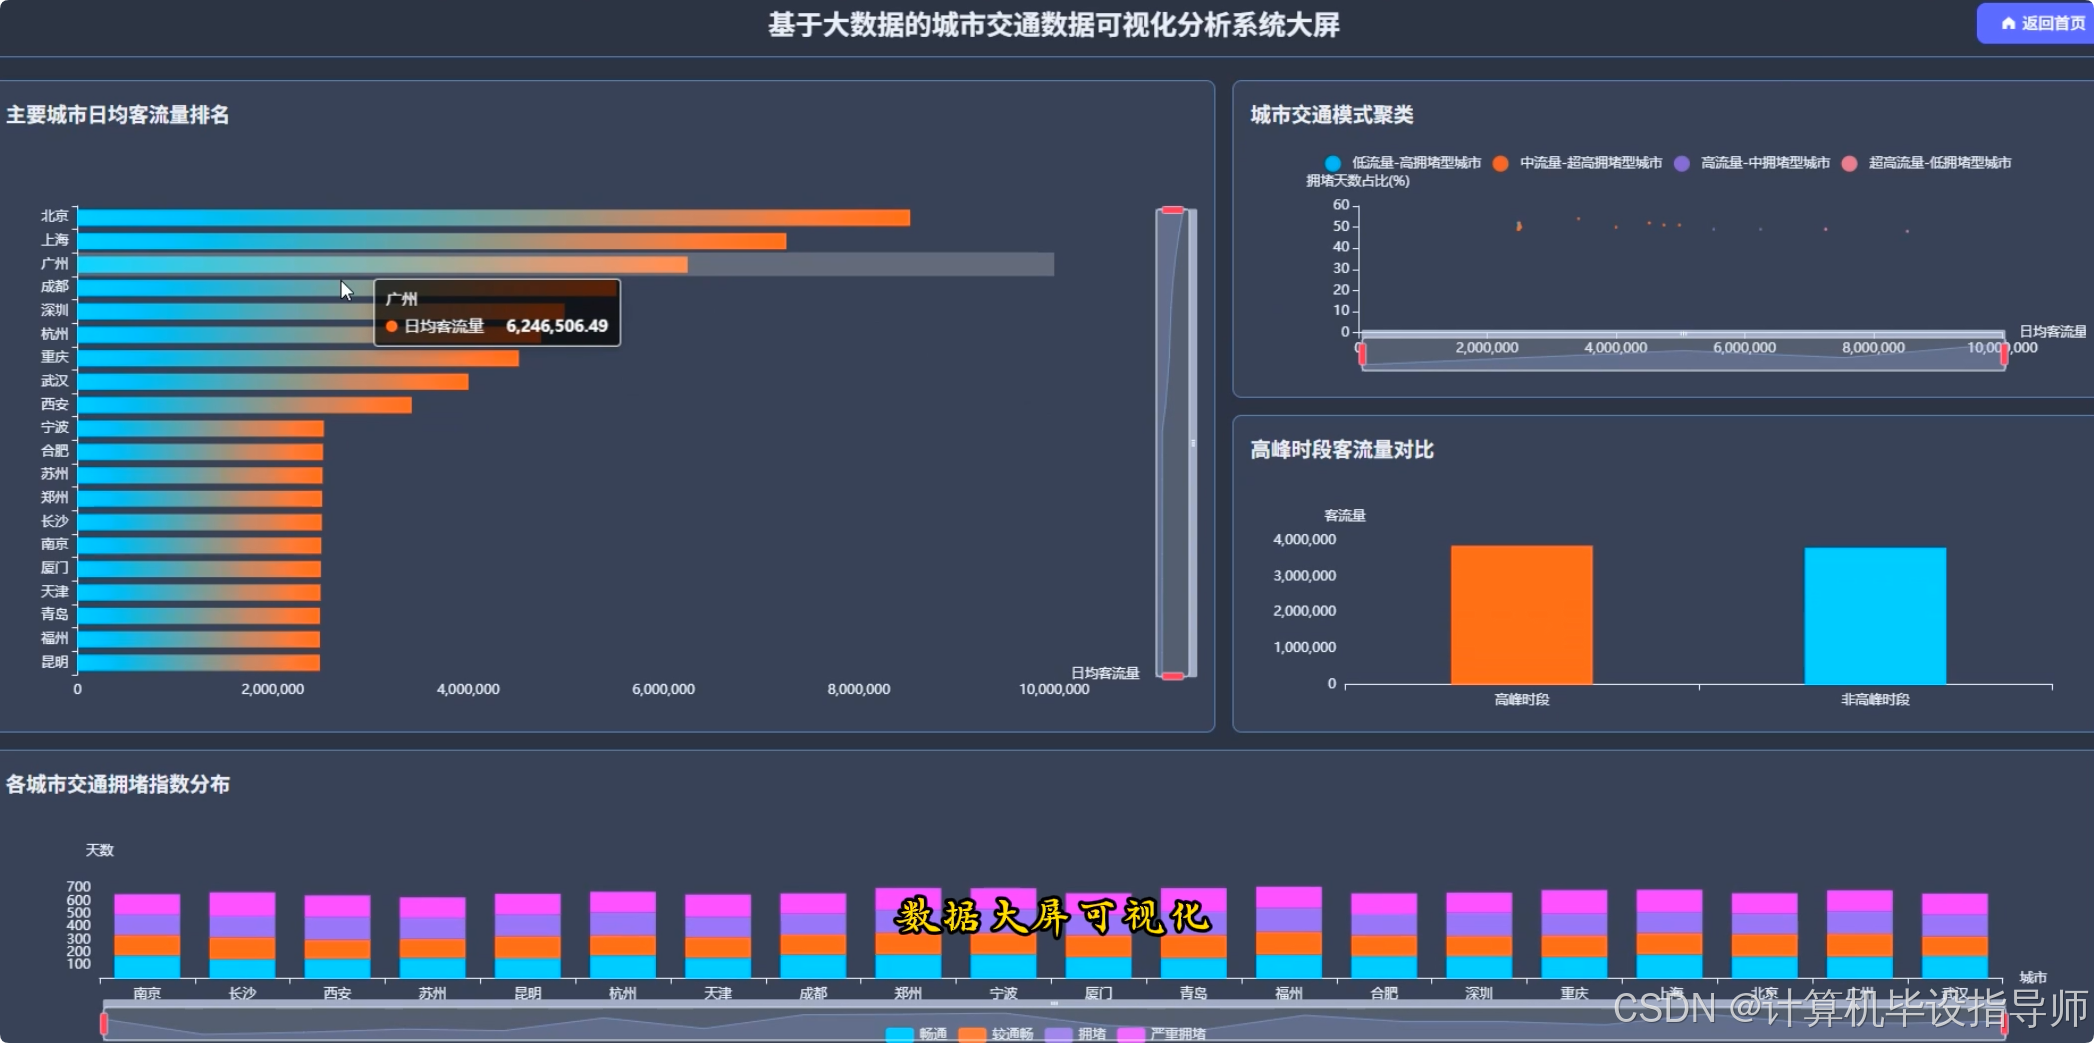Viewport: 2094px width, 1043px height.
Task: Click the 返回首页 button
Action: point(2042,22)
